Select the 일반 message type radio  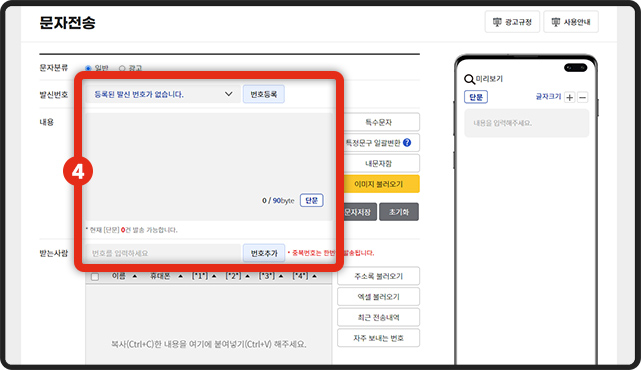click(x=88, y=68)
